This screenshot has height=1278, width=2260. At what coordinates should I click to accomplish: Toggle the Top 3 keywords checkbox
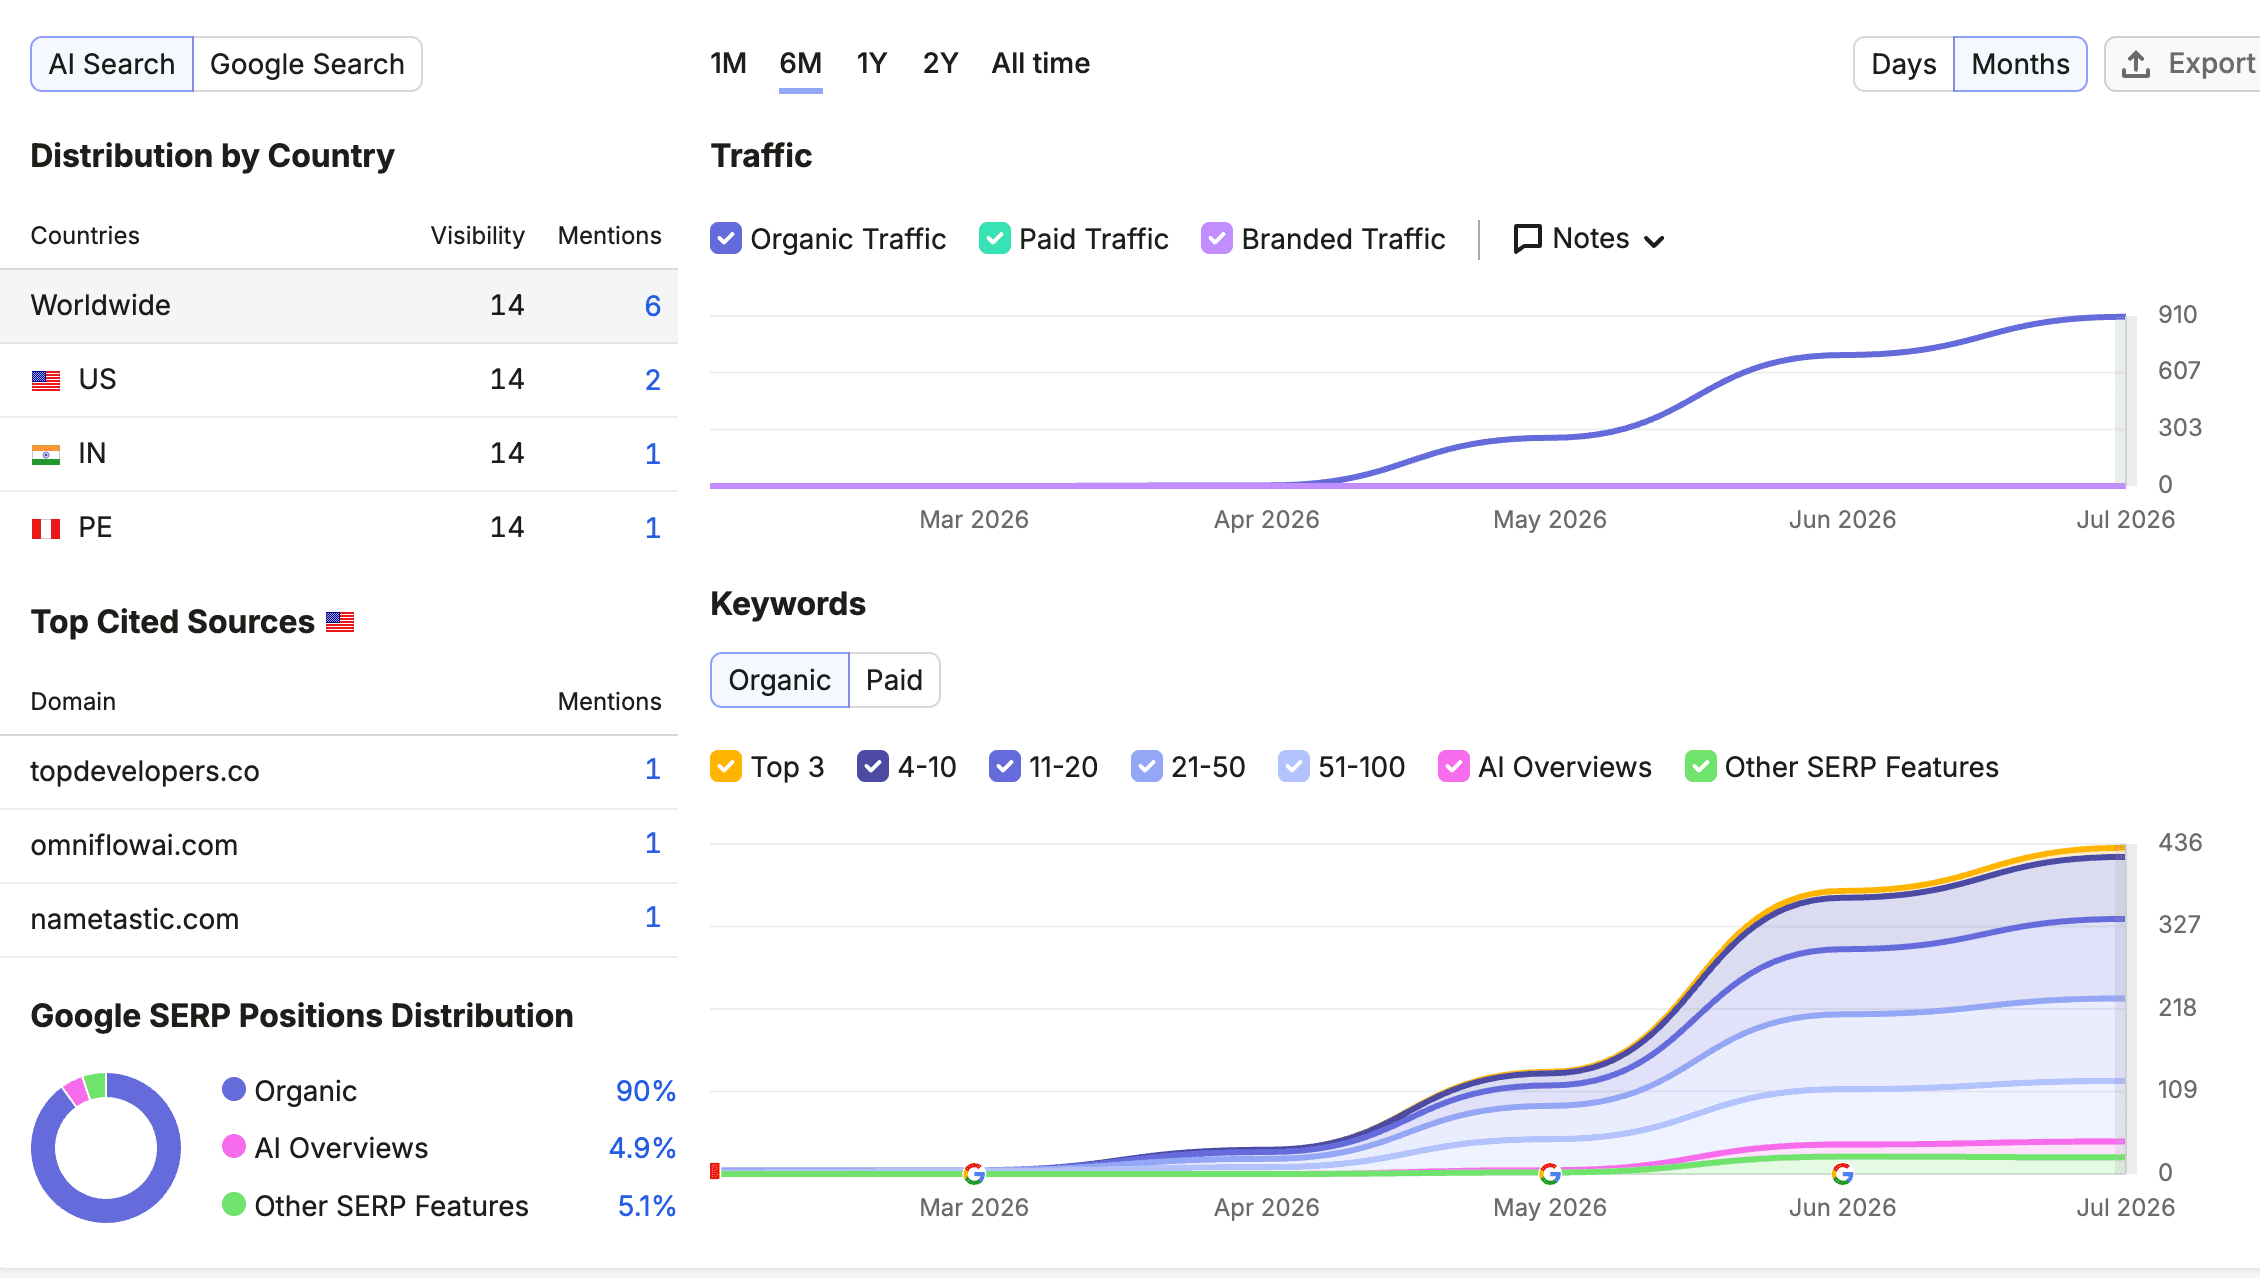[726, 766]
